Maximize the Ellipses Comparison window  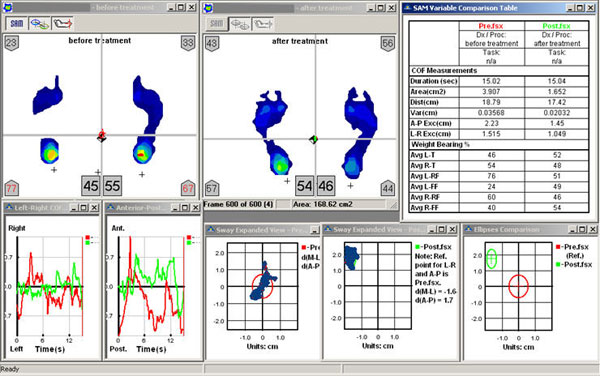(582, 230)
